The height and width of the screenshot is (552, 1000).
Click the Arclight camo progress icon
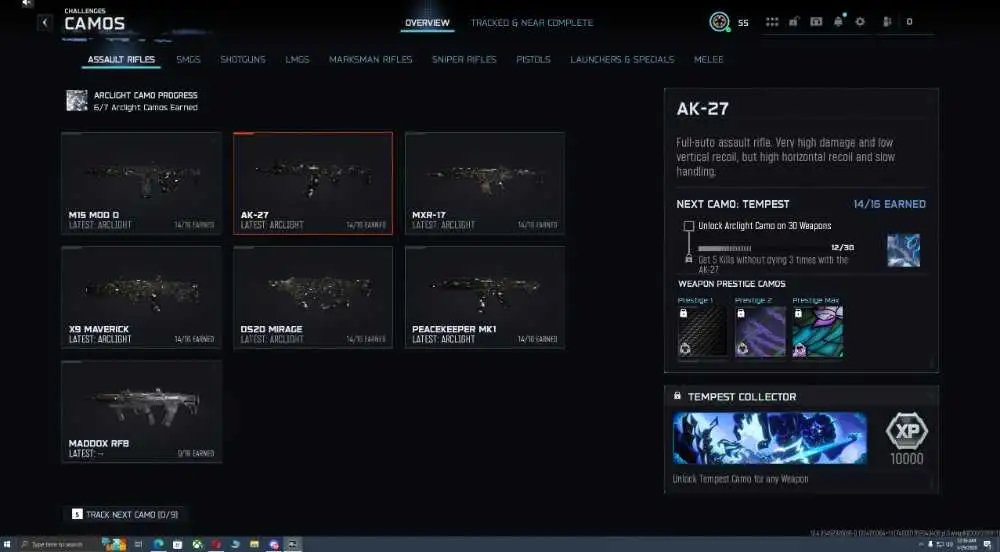(77, 101)
